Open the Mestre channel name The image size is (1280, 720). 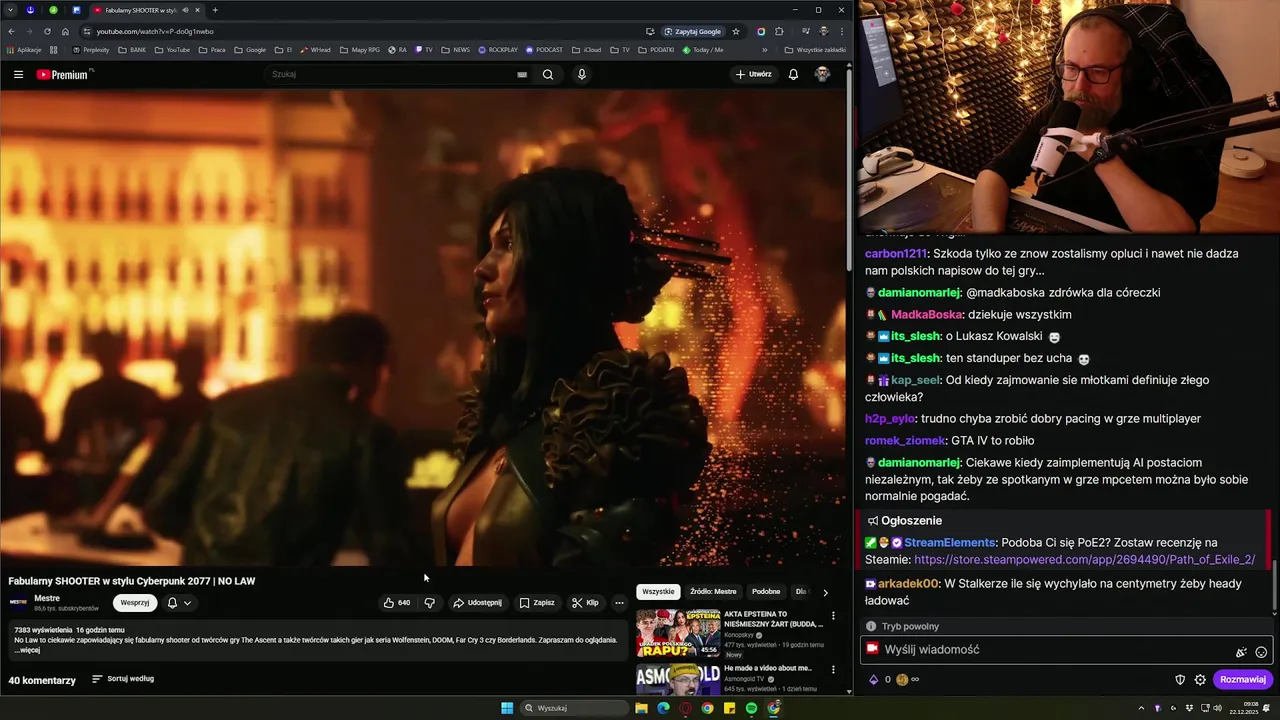click(47, 598)
